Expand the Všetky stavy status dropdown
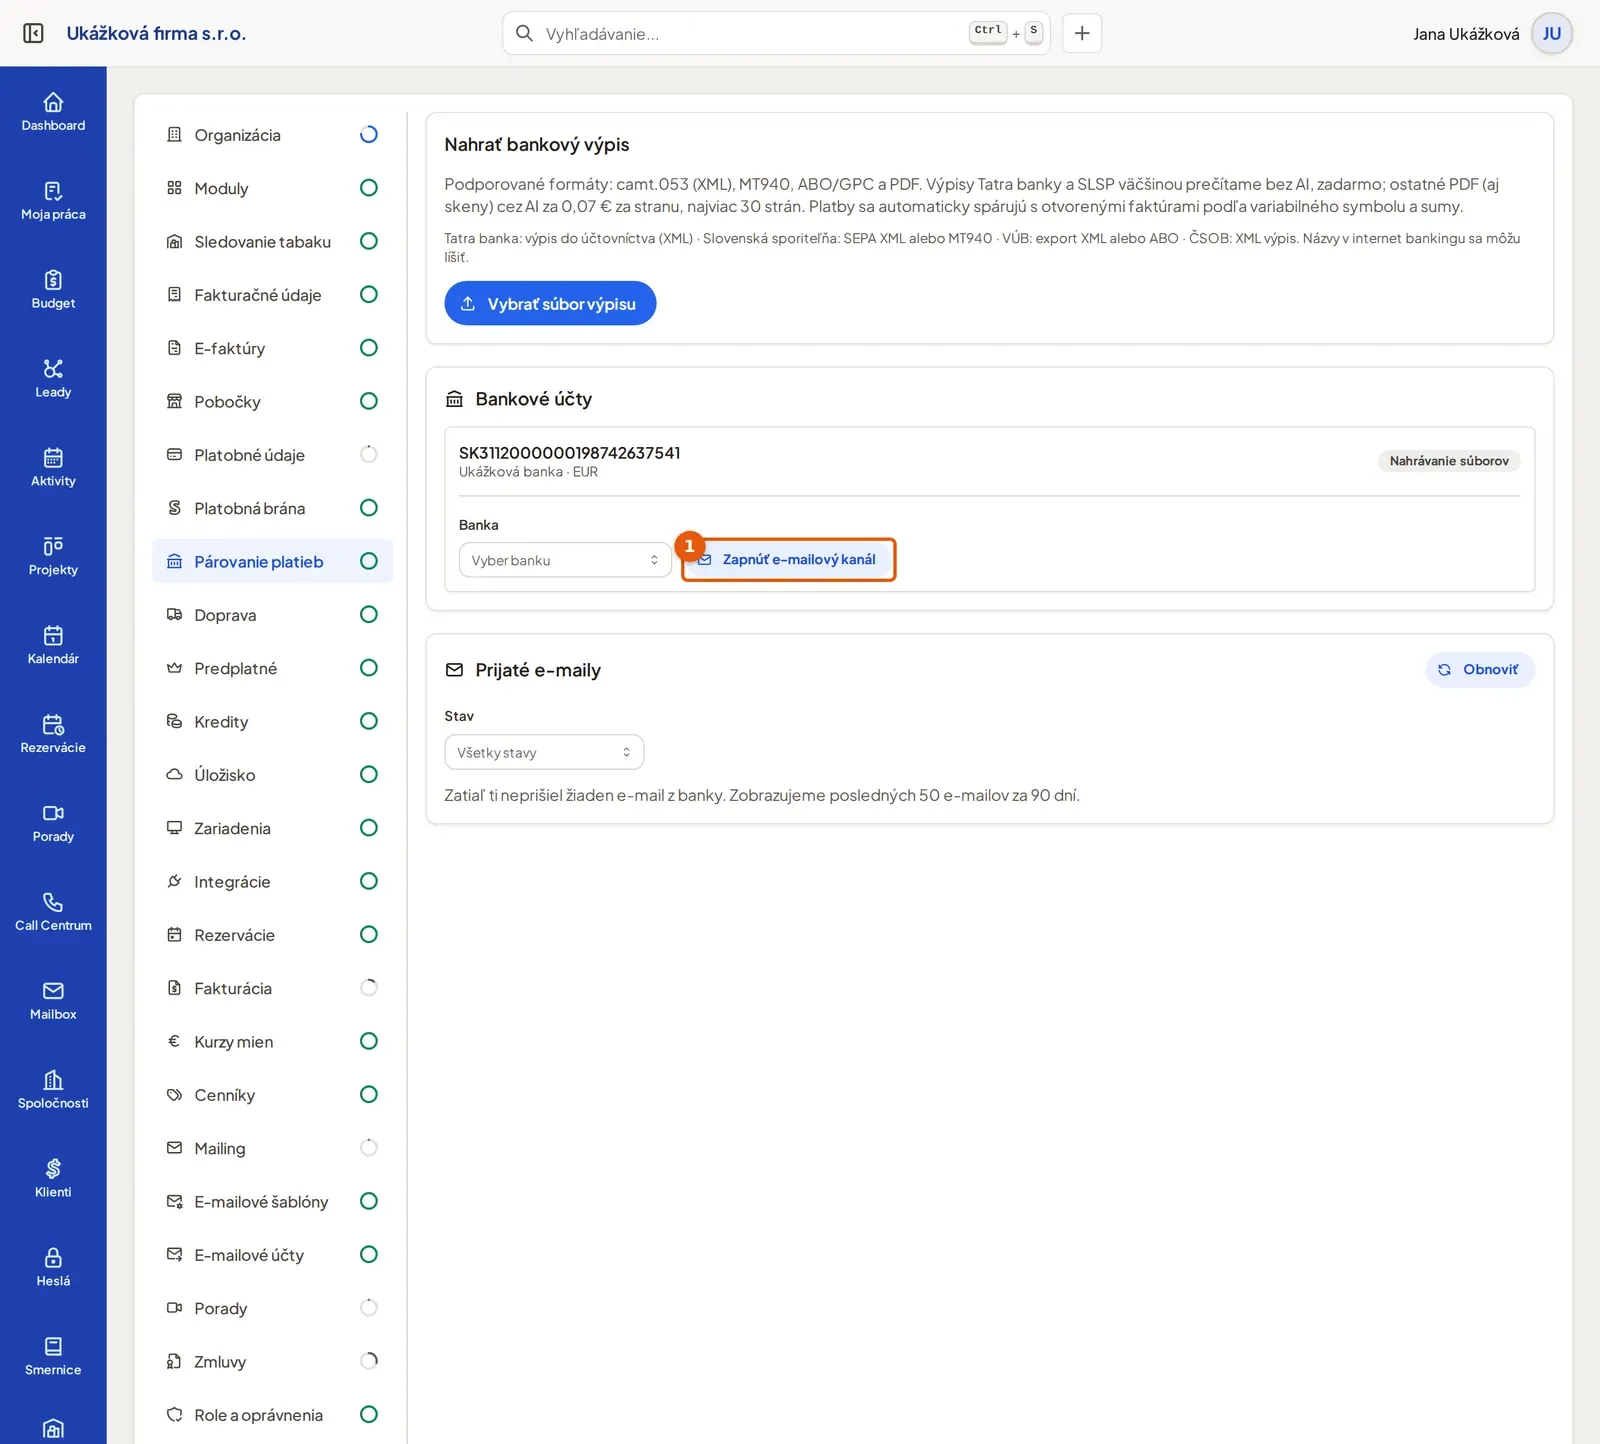This screenshot has height=1444, width=1600. coord(544,752)
